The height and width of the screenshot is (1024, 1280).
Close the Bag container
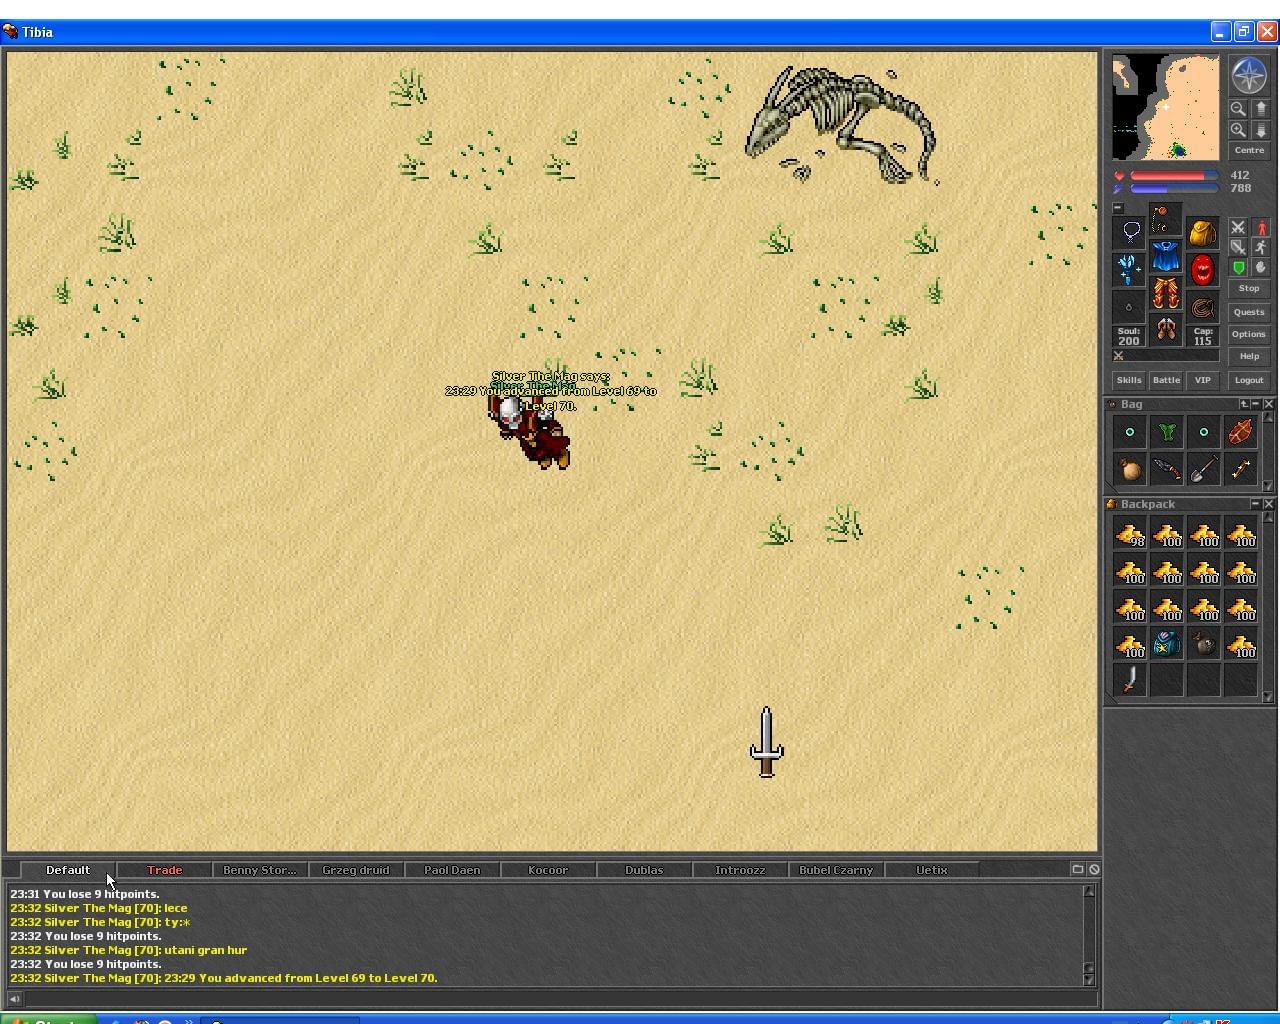point(1268,404)
